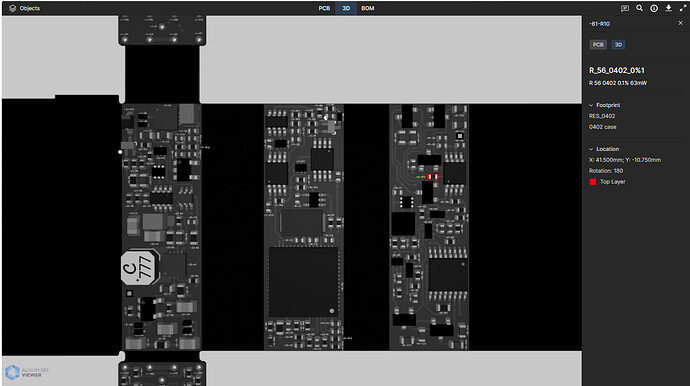690x386 pixels.
Task: Select the highlighted red resistor on board
Action: [432, 176]
